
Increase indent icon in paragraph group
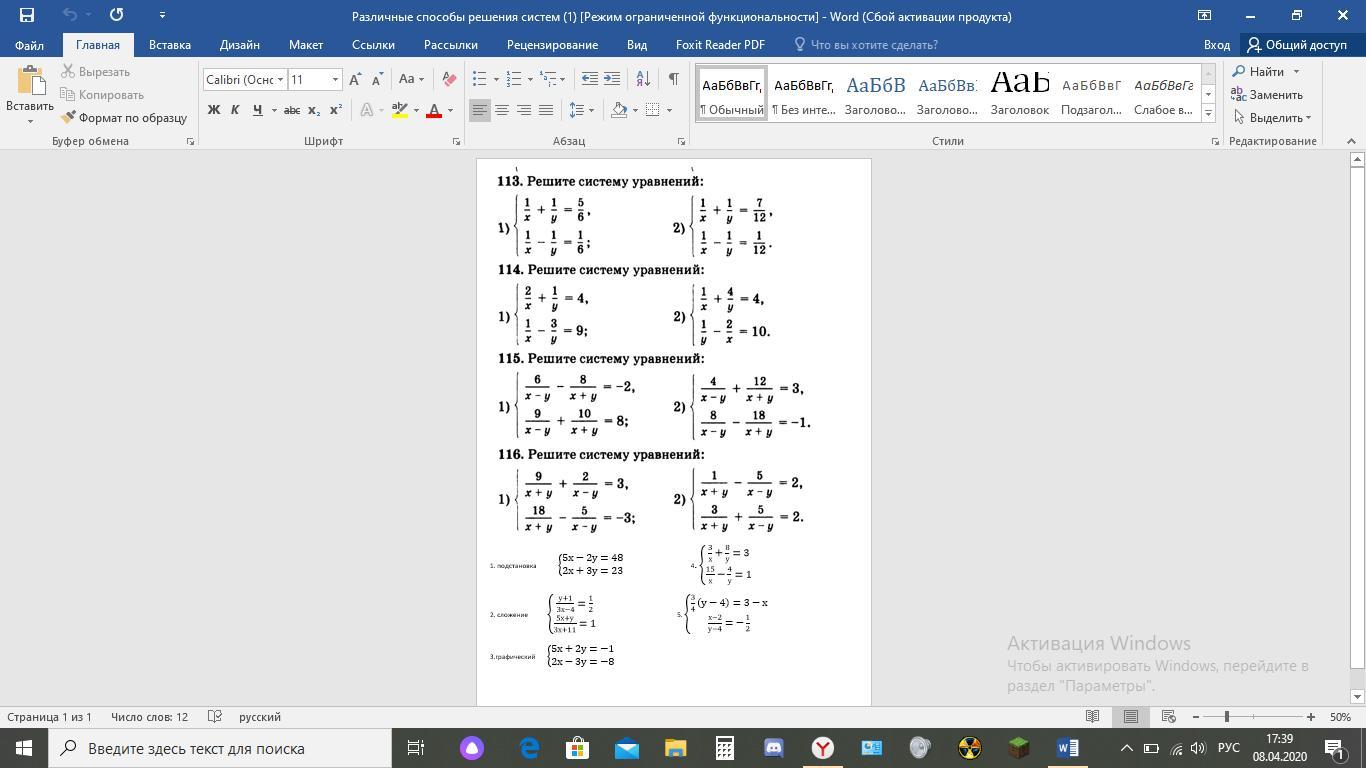[x=612, y=79]
